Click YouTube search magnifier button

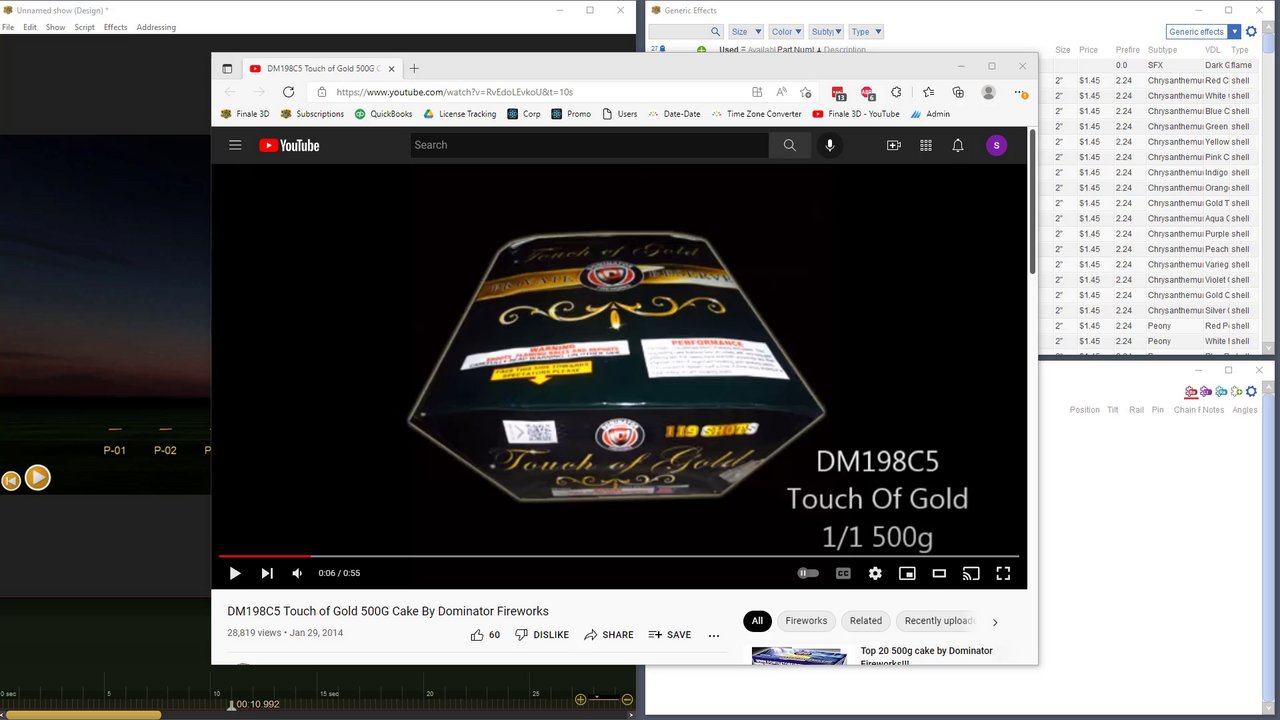790,145
